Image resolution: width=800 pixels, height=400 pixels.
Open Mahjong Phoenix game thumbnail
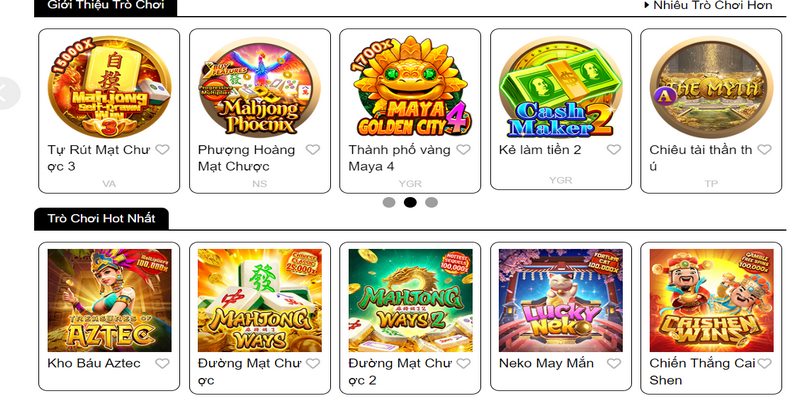(x=260, y=87)
